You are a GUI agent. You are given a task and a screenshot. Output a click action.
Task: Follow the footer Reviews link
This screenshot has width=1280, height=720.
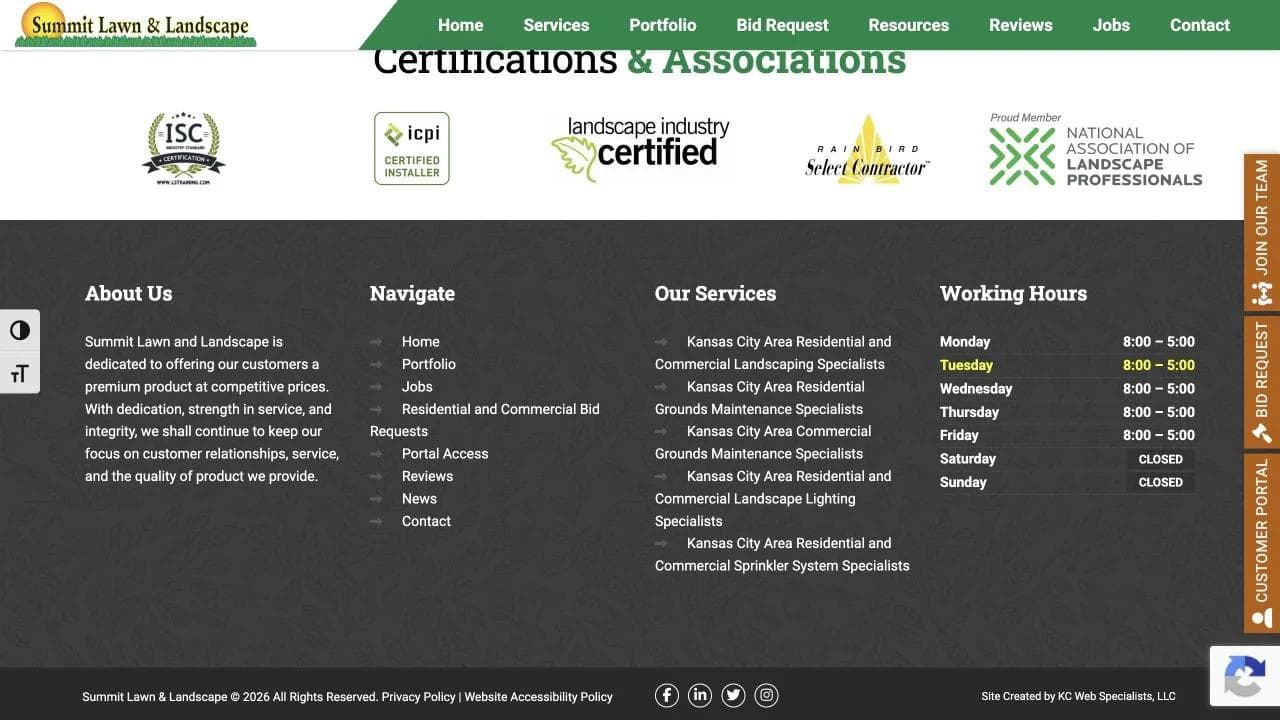click(x=427, y=476)
